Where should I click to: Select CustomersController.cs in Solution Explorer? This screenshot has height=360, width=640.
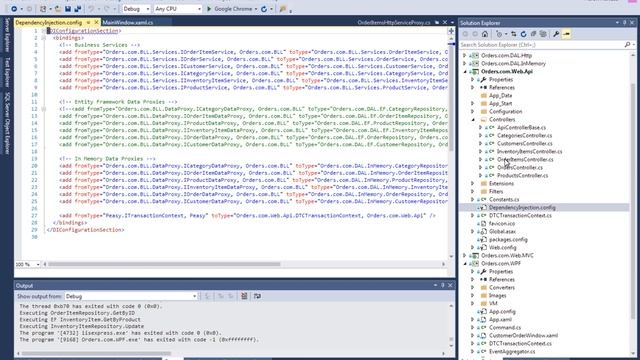(524, 144)
